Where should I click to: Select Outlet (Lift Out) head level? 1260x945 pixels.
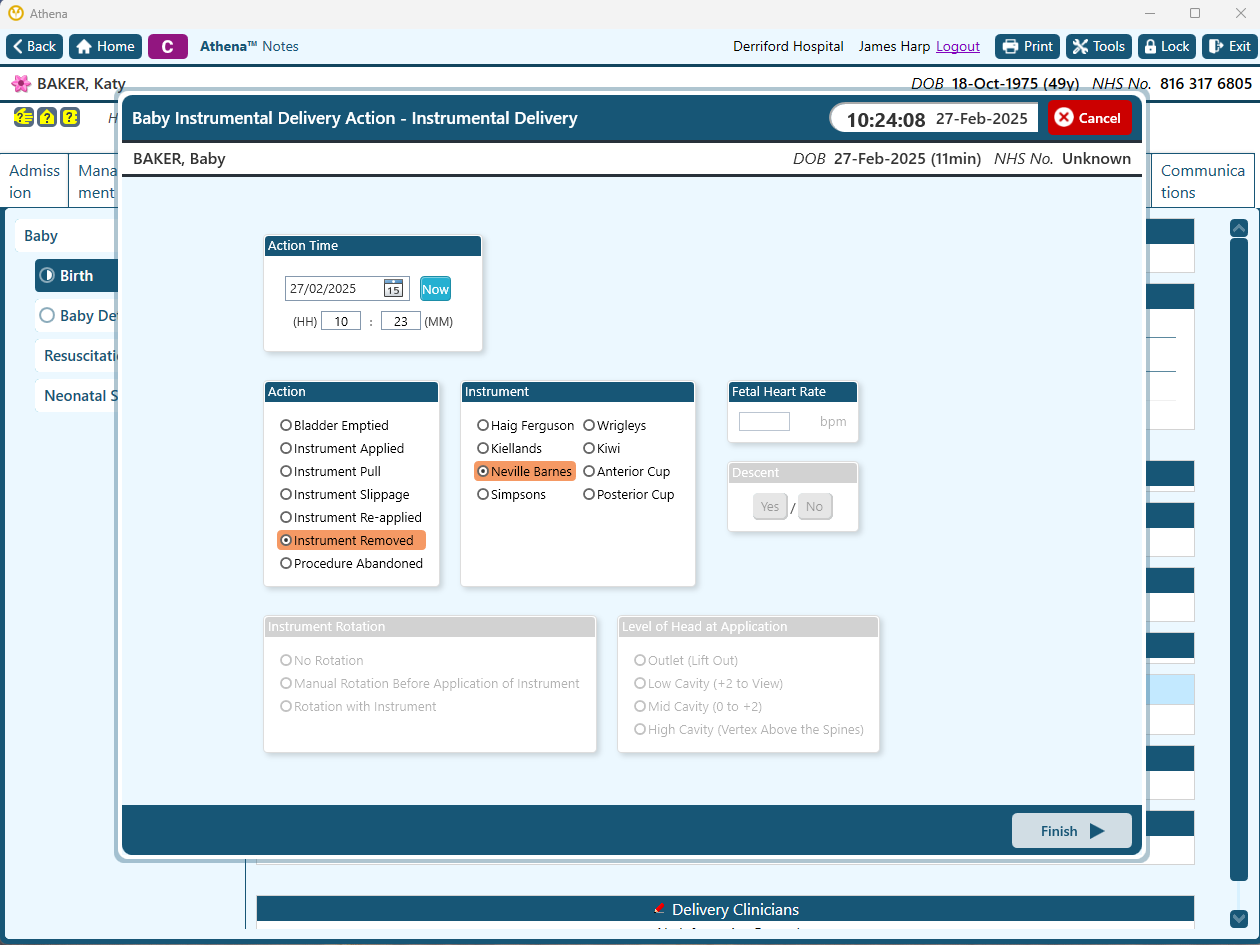pyautogui.click(x=686, y=660)
